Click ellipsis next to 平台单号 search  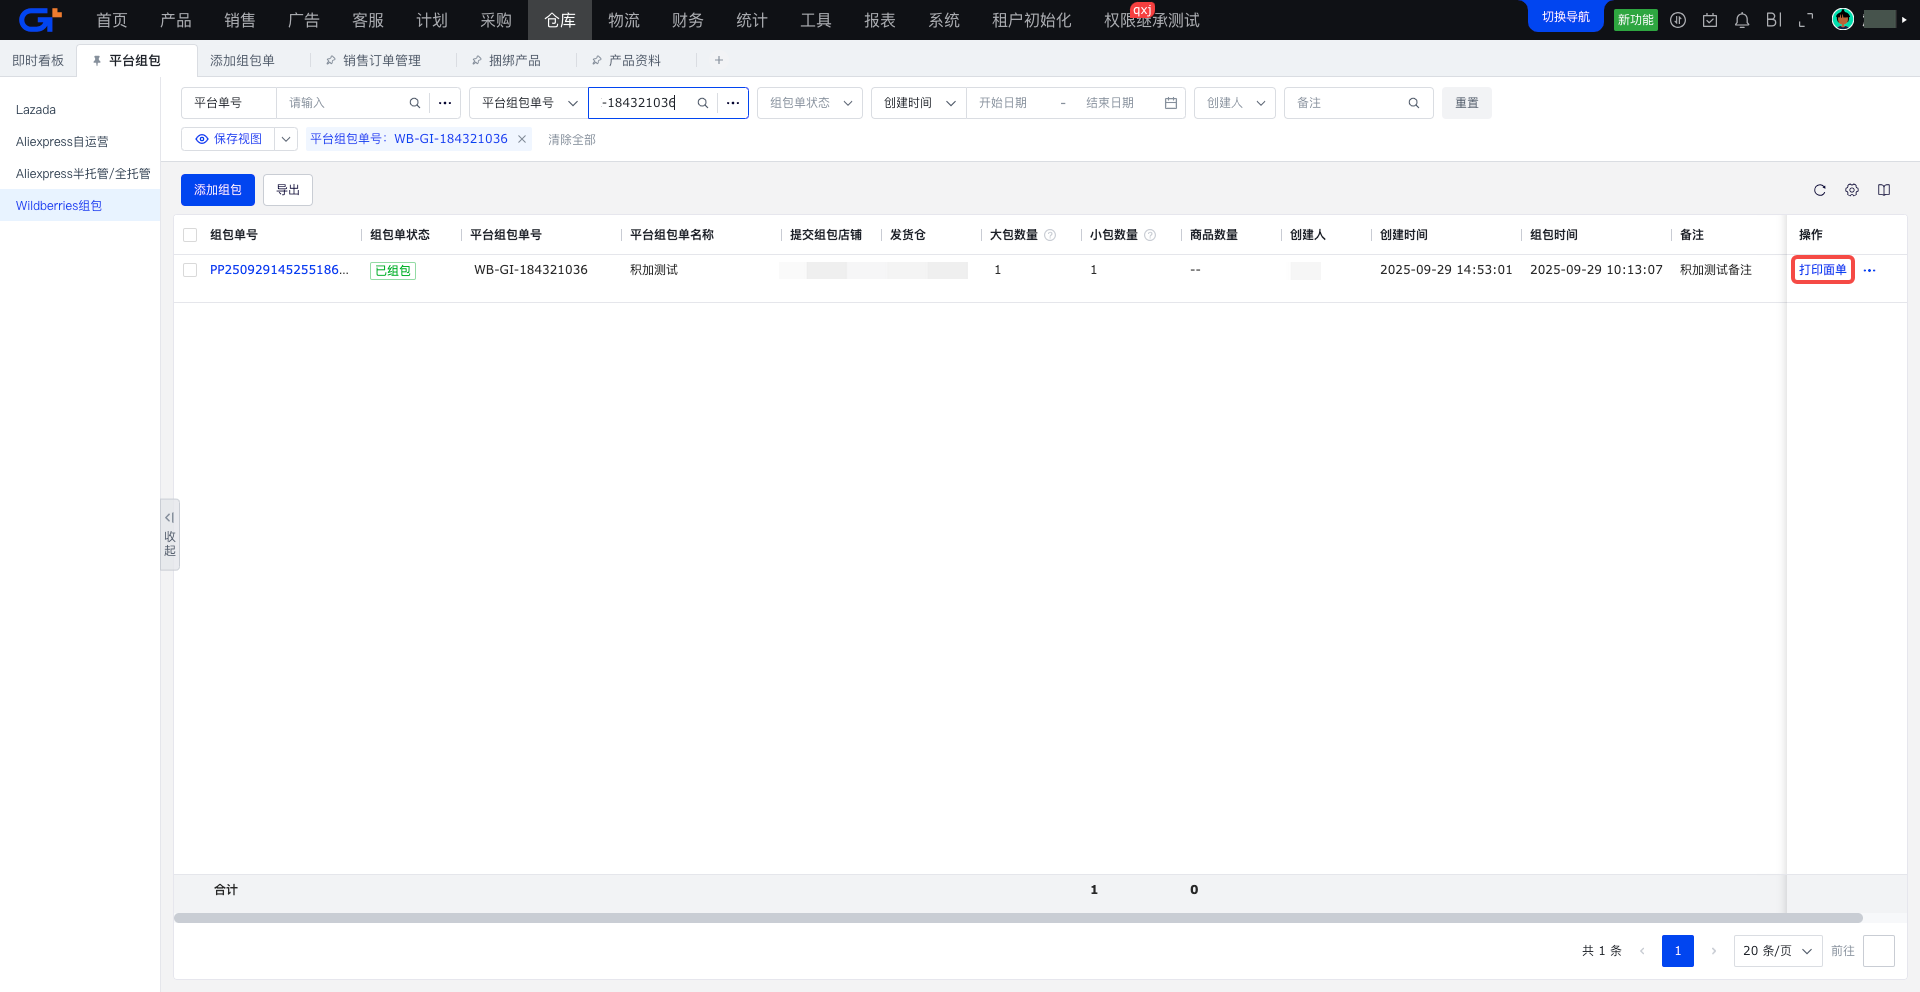point(445,103)
